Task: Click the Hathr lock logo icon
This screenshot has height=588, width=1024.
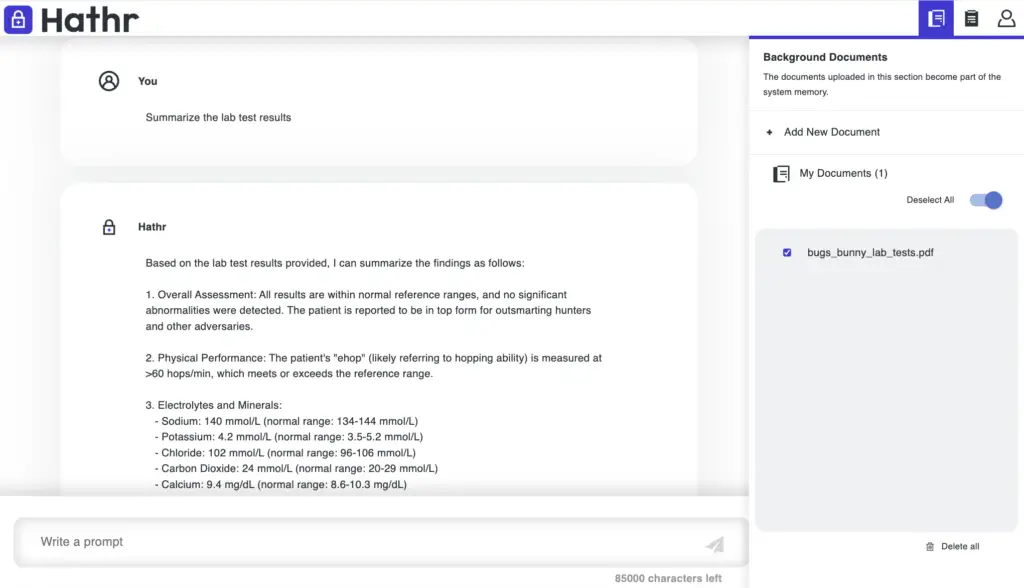Action: (x=18, y=20)
